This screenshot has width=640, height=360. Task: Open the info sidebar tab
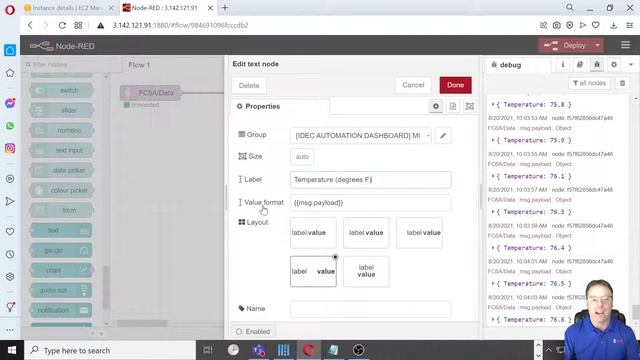[563, 64]
